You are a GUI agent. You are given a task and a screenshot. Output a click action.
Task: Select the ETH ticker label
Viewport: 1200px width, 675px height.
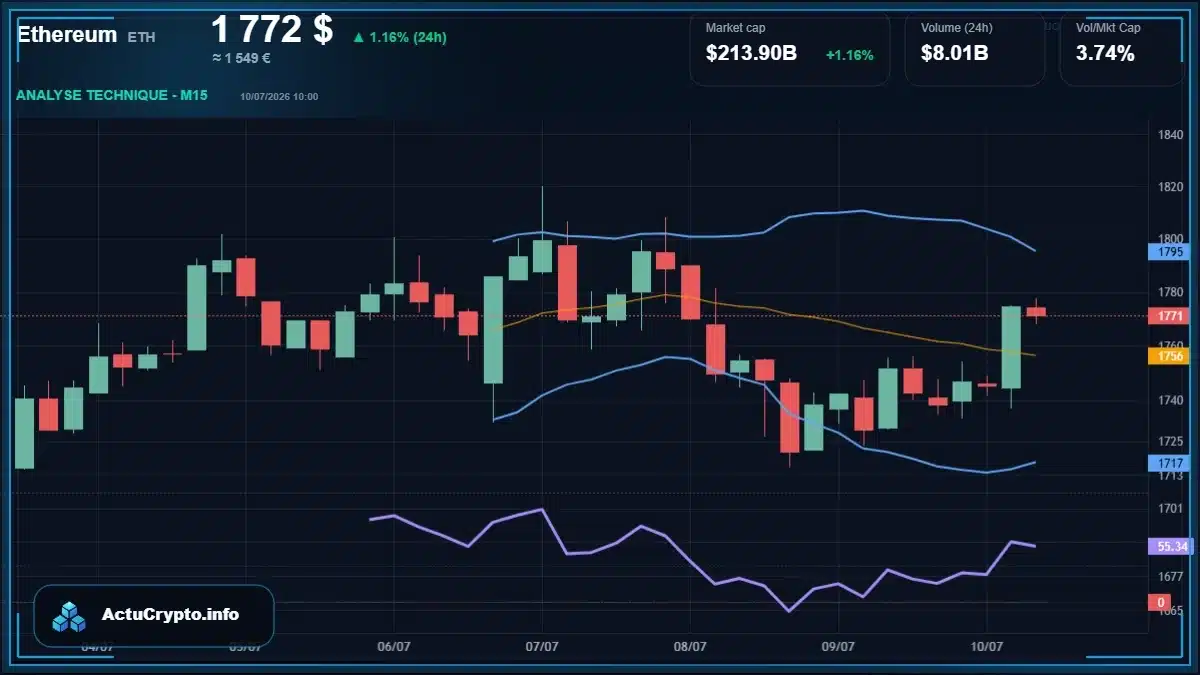tap(142, 37)
